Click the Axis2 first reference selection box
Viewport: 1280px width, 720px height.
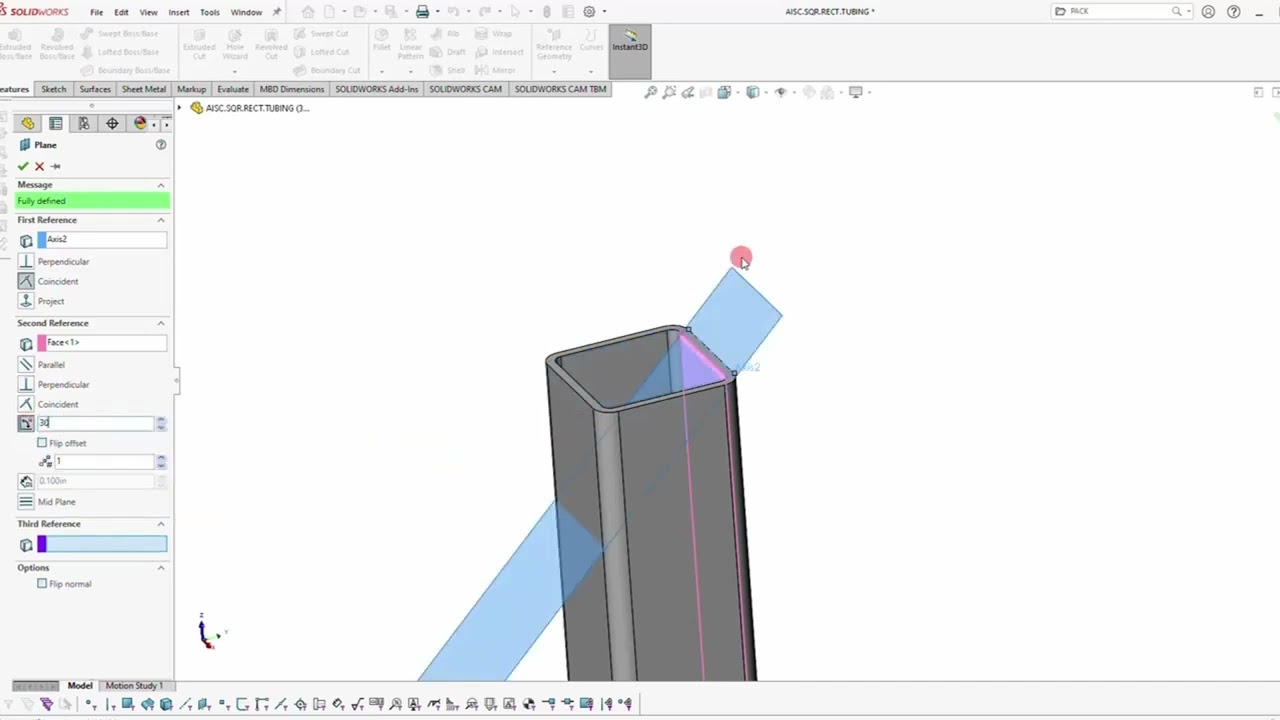102,240
